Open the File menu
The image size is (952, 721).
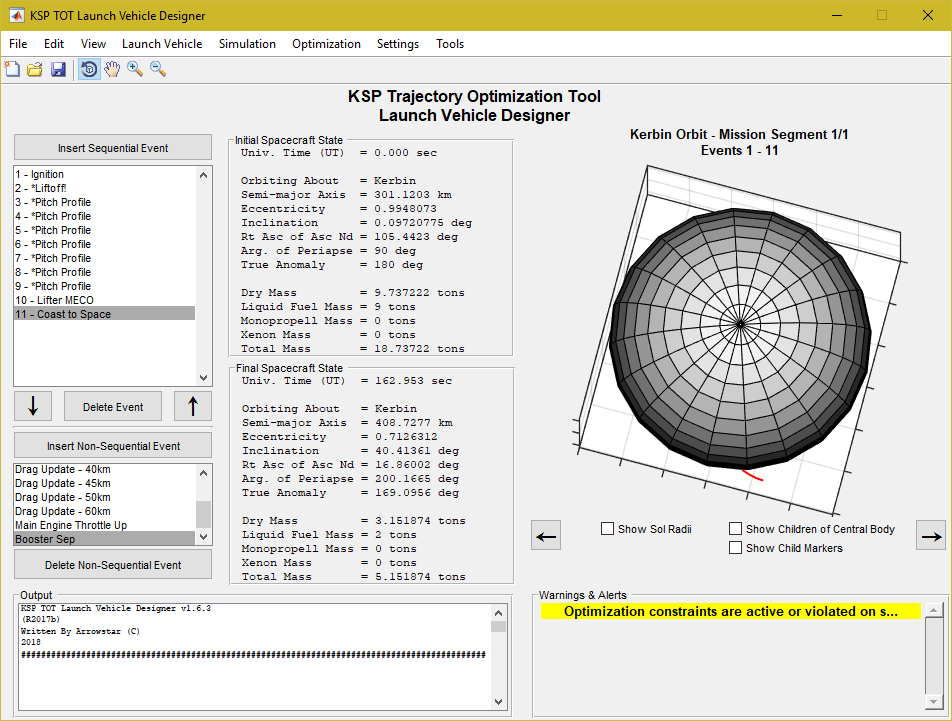coord(18,44)
